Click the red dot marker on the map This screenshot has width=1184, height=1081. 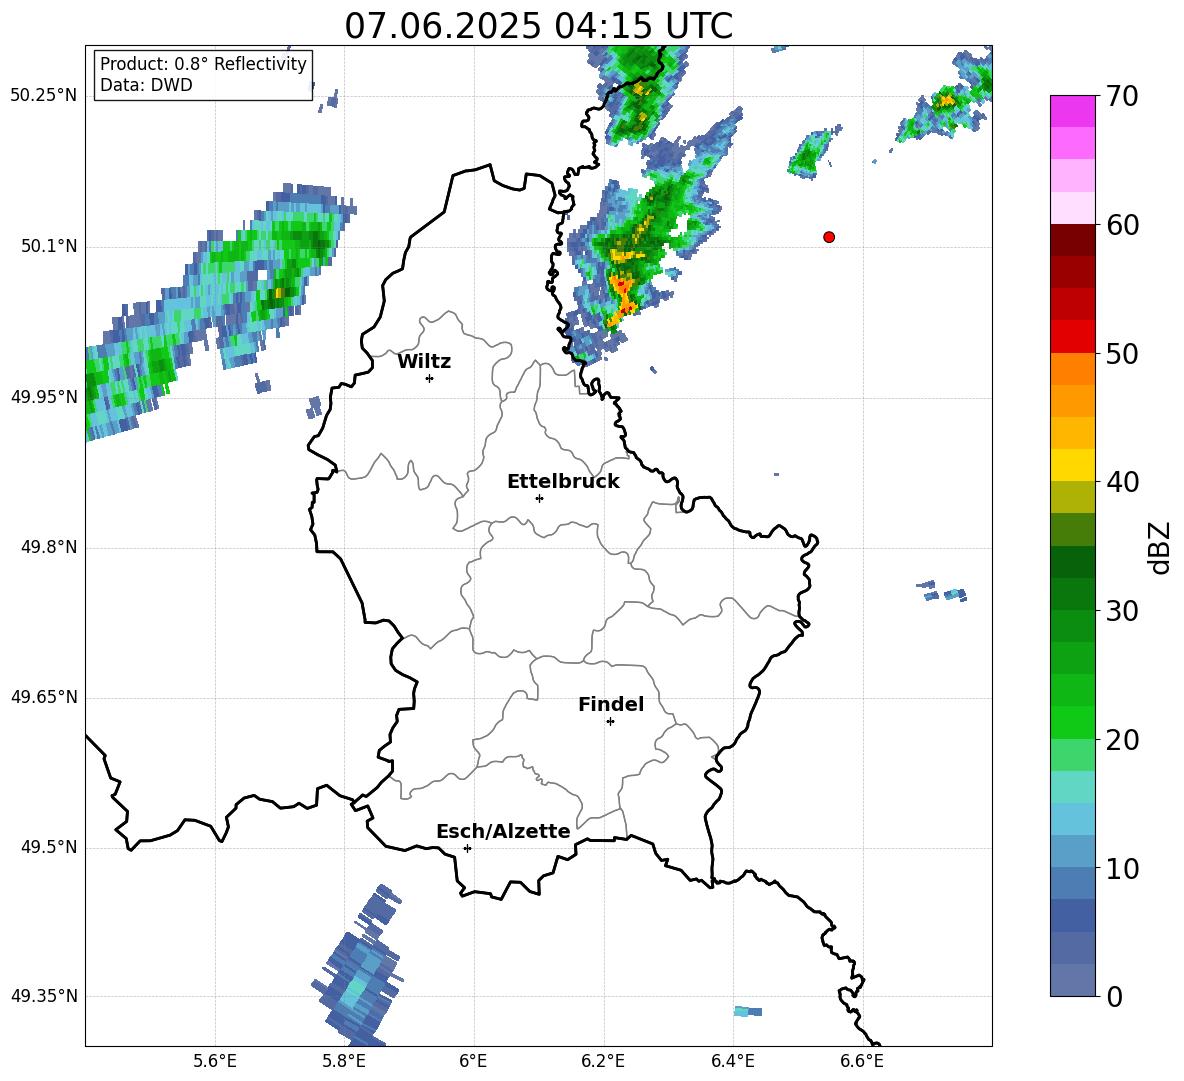[828, 237]
